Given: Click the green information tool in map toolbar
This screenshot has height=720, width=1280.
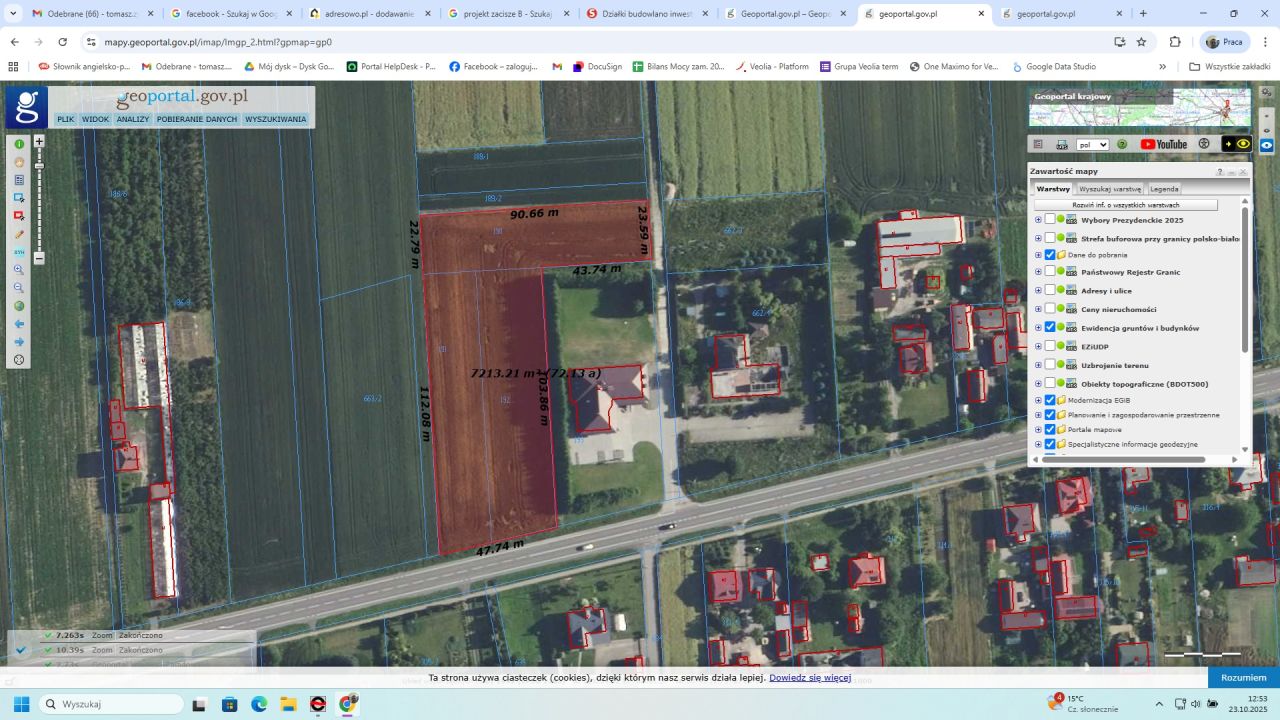Looking at the screenshot, I should point(19,144).
